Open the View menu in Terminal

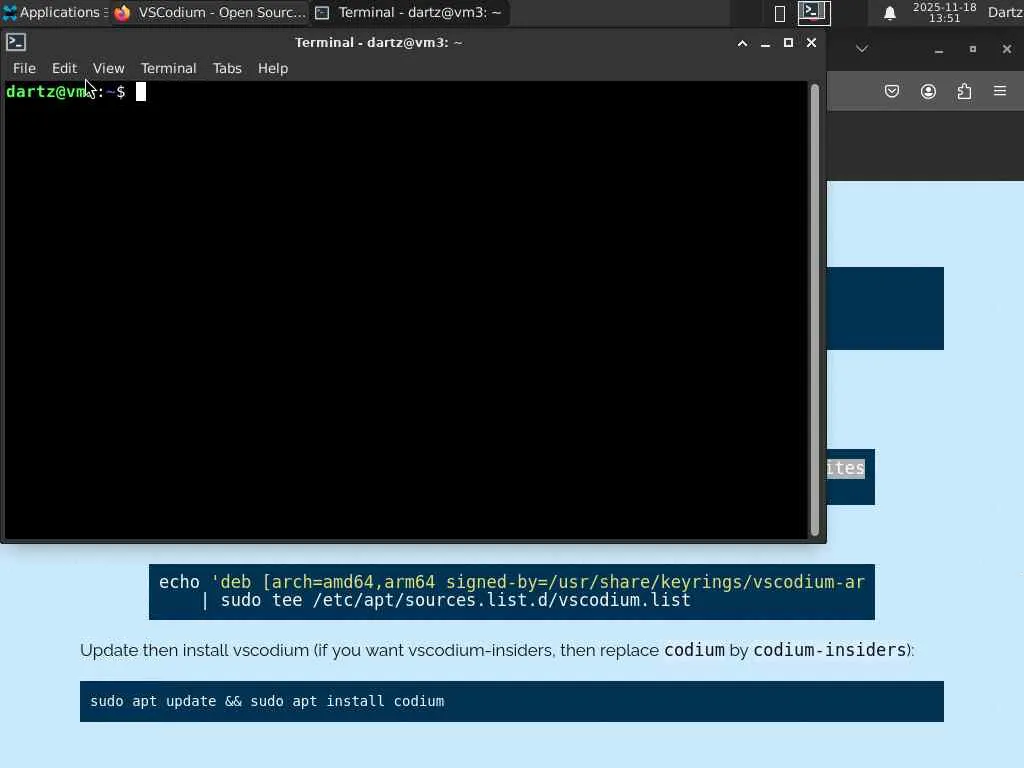[108, 68]
